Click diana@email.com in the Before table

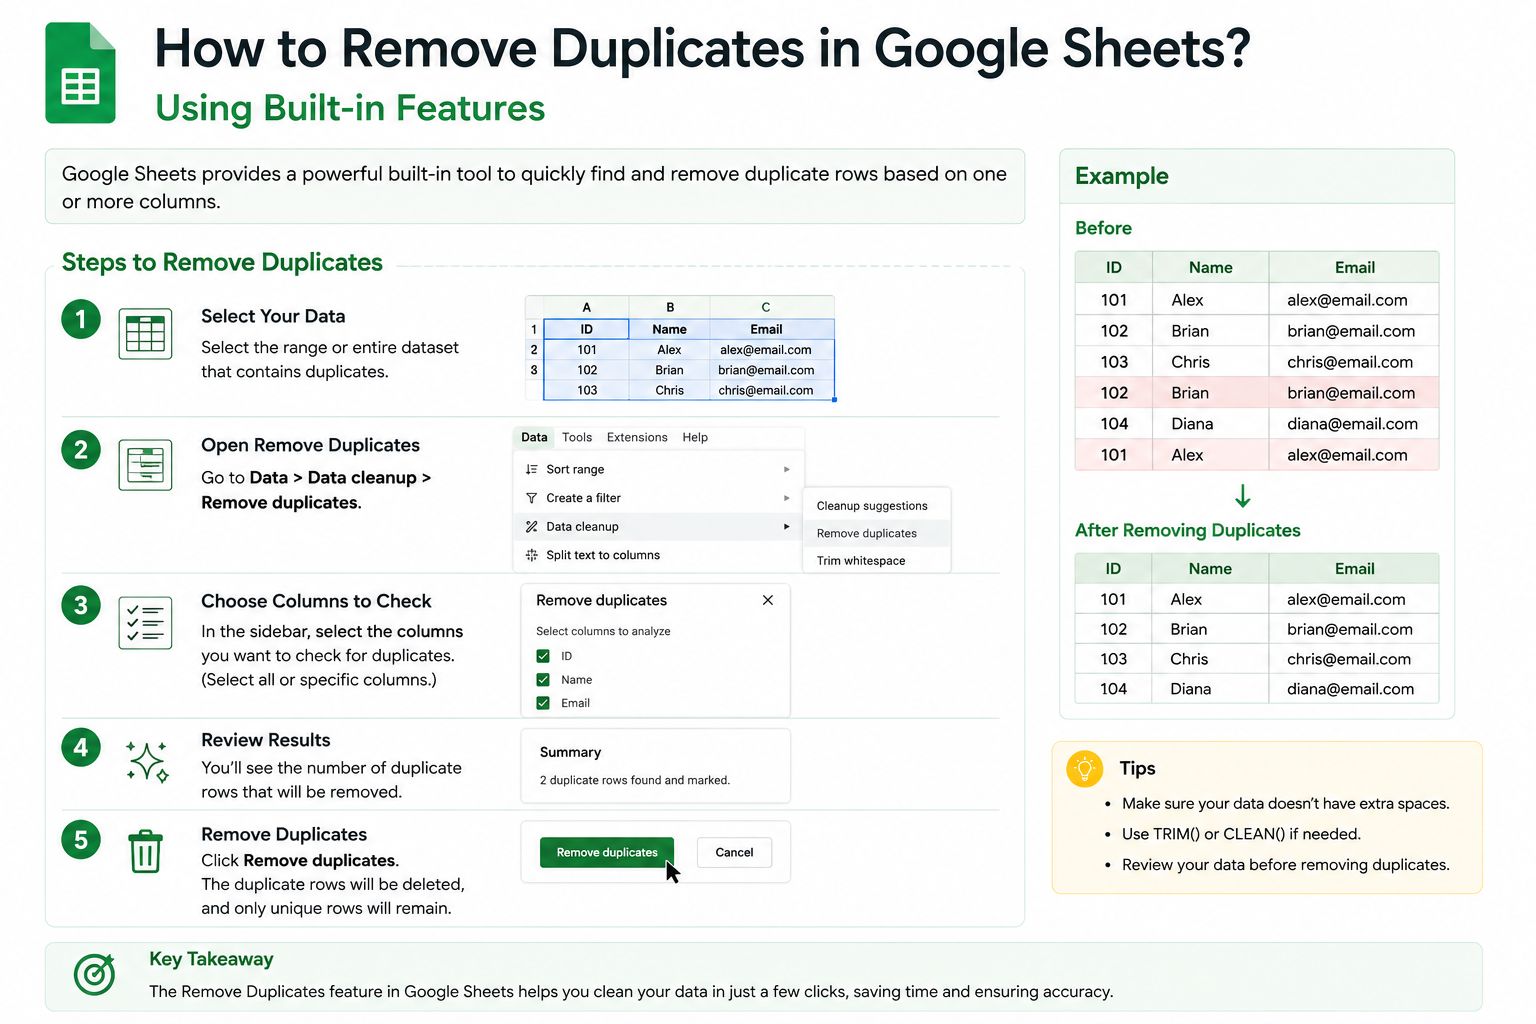tap(1352, 424)
